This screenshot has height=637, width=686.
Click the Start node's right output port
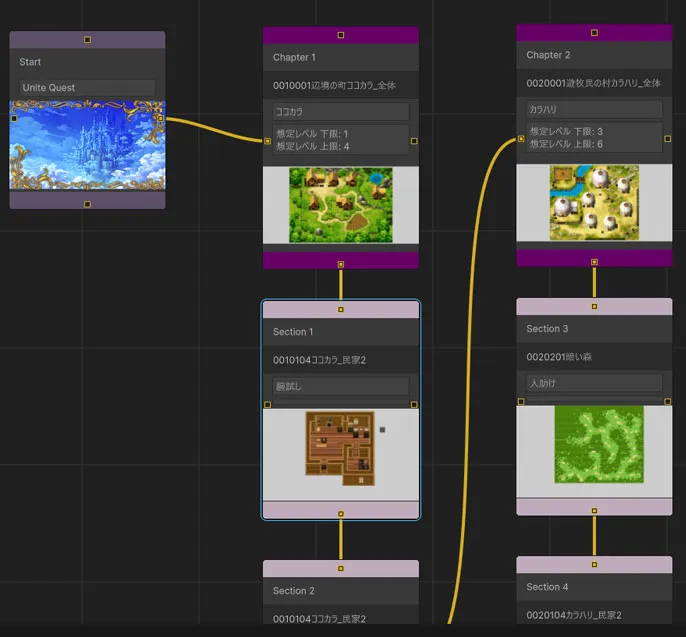[x=161, y=118]
